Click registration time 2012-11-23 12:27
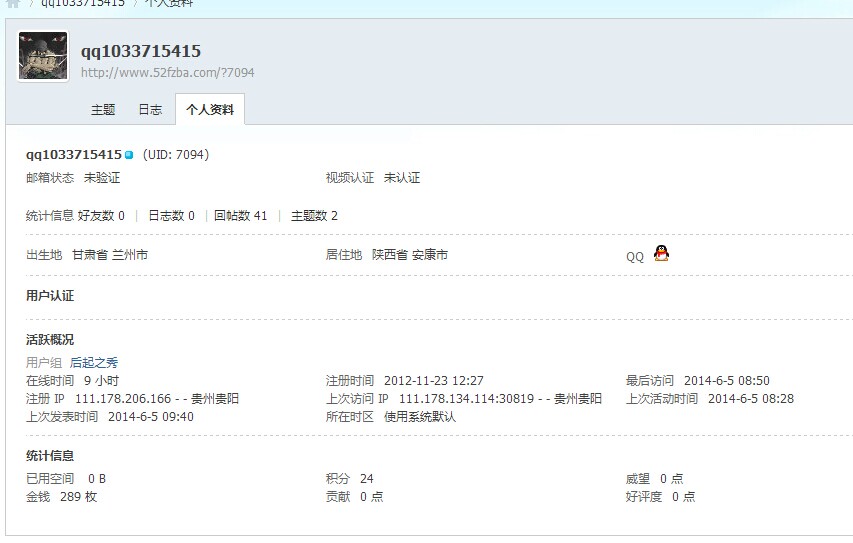 (x=434, y=381)
